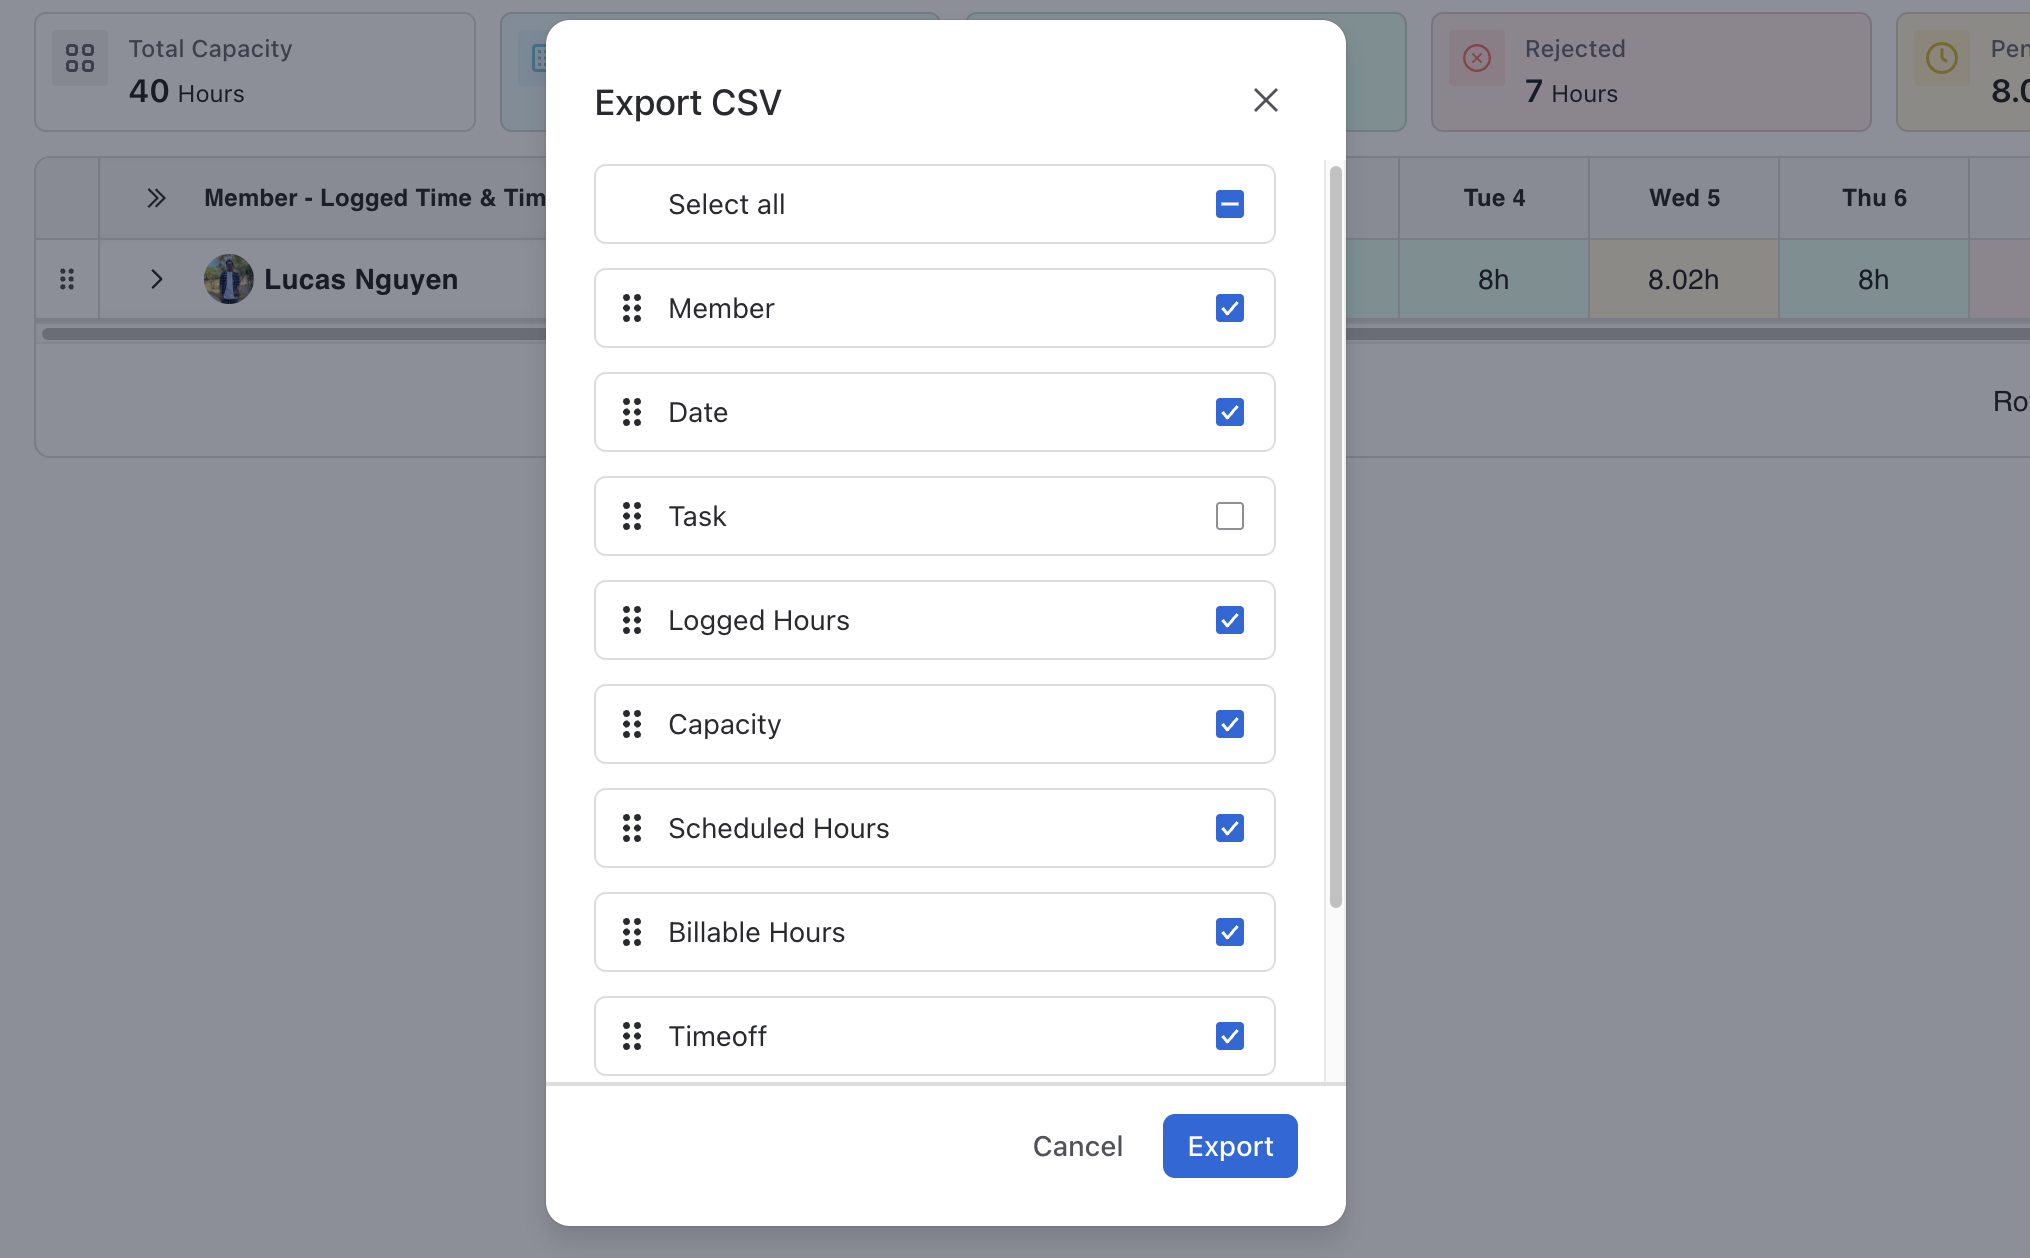Screen dimensions: 2030x1258
Task: Click the Capacity label in export list
Action: click(x=724, y=724)
